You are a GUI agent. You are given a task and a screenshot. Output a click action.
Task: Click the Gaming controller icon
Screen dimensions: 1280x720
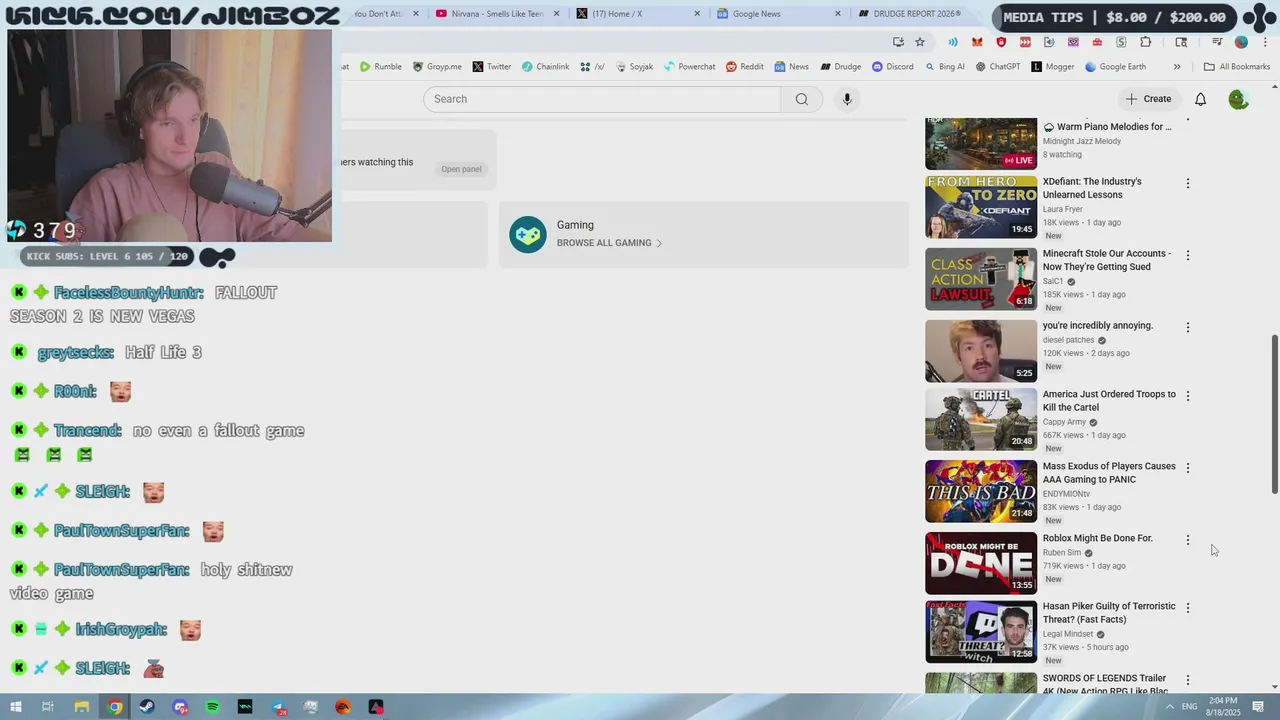coord(527,235)
